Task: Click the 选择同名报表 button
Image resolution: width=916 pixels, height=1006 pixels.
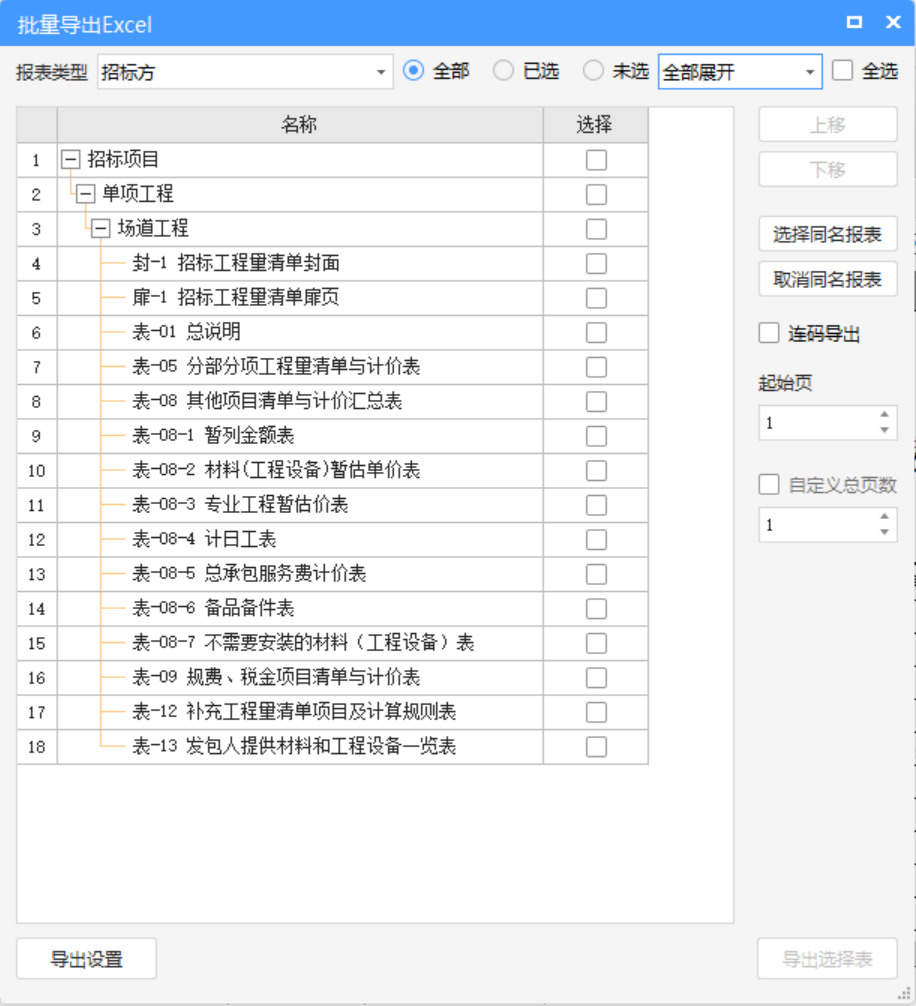Action: coord(827,235)
